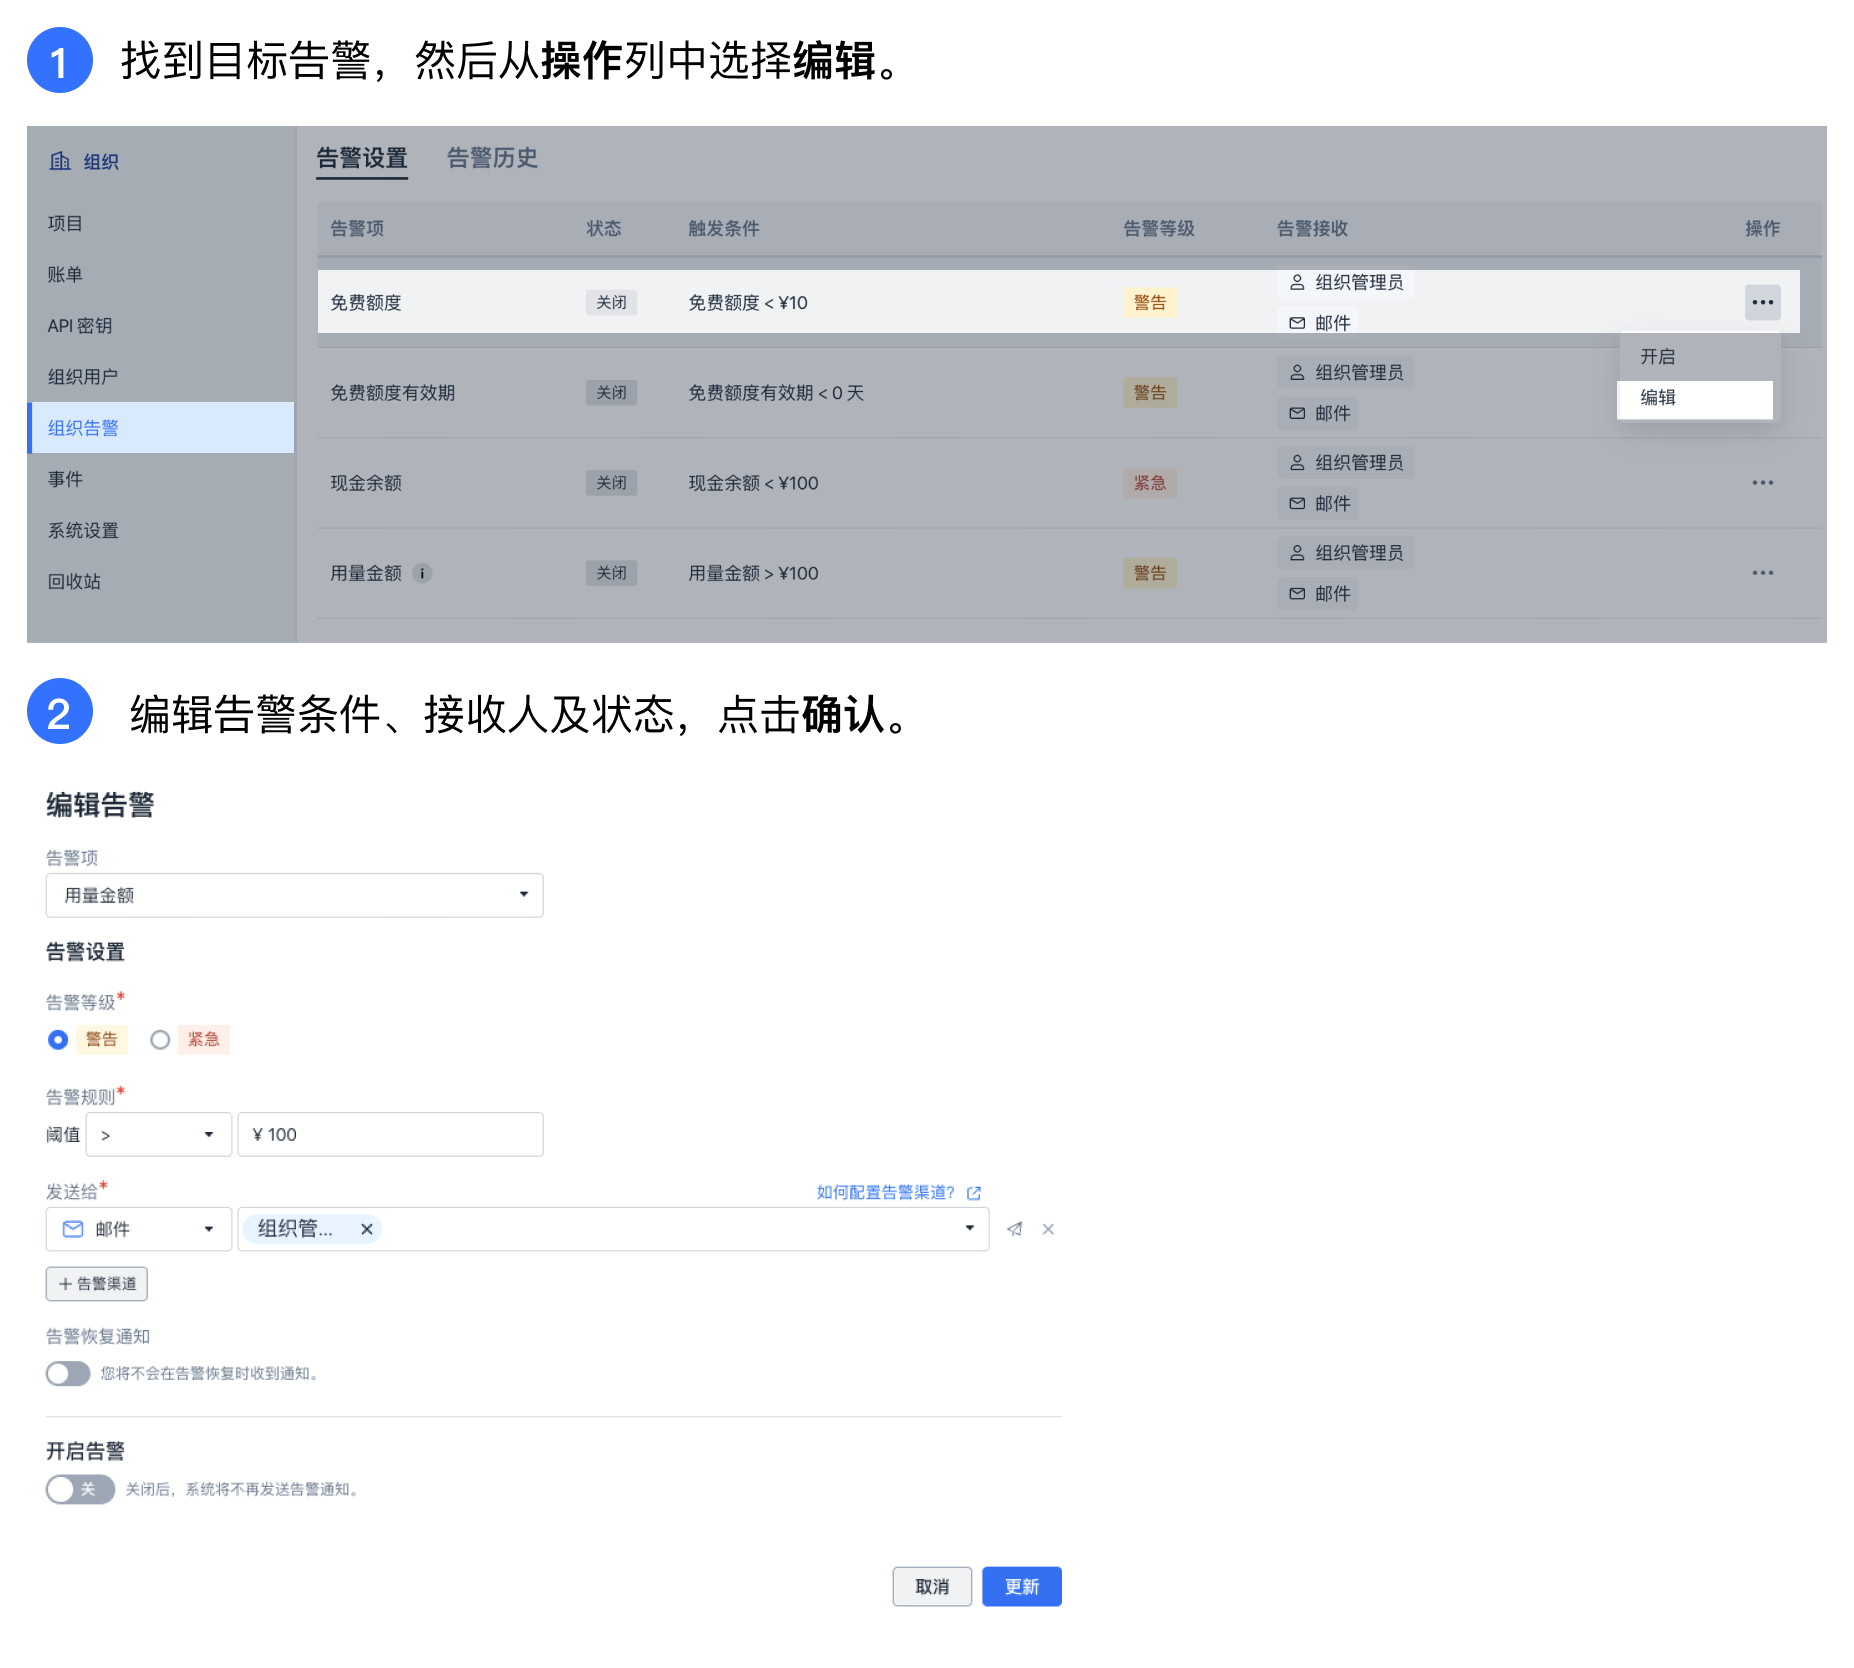This screenshot has height=1668, width=1854.
Task: Click the info icon beside 用量金额
Action: coord(422,573)
